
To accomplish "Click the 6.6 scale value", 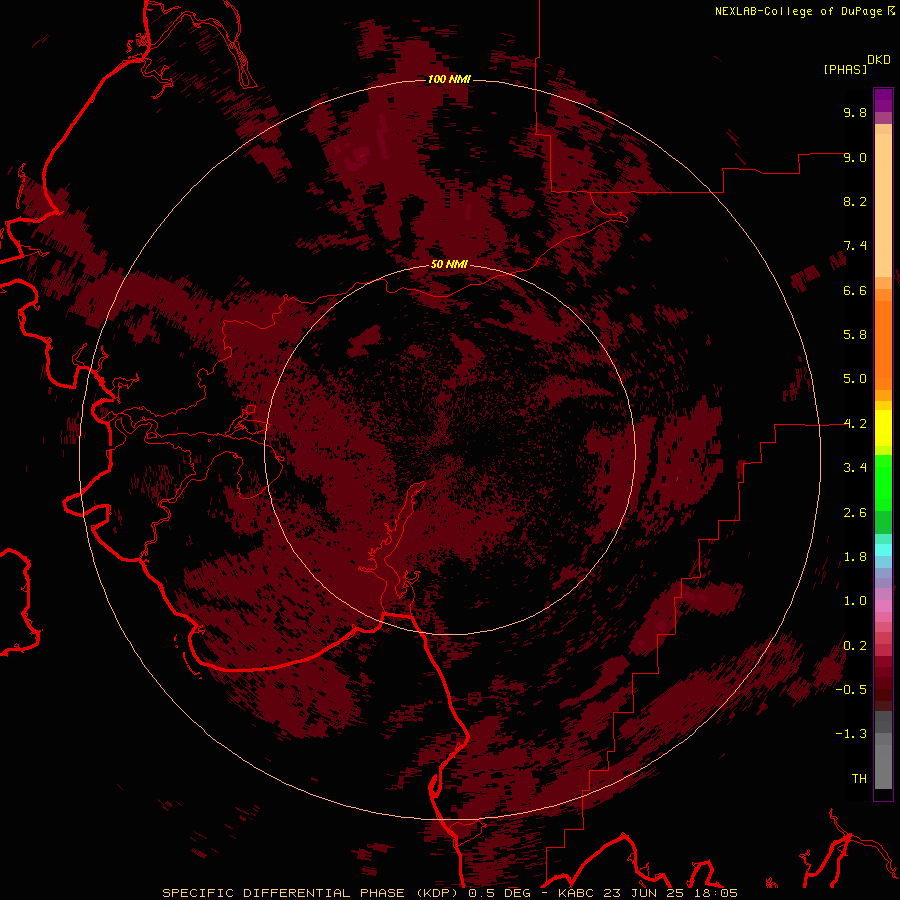I will point(855,291).
